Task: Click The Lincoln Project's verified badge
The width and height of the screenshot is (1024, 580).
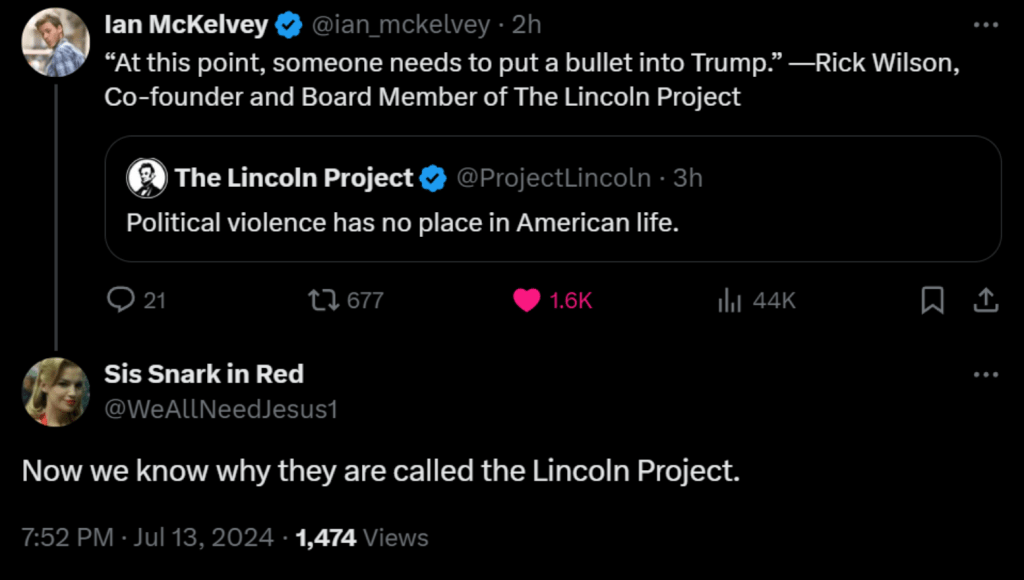Action: 433,179
